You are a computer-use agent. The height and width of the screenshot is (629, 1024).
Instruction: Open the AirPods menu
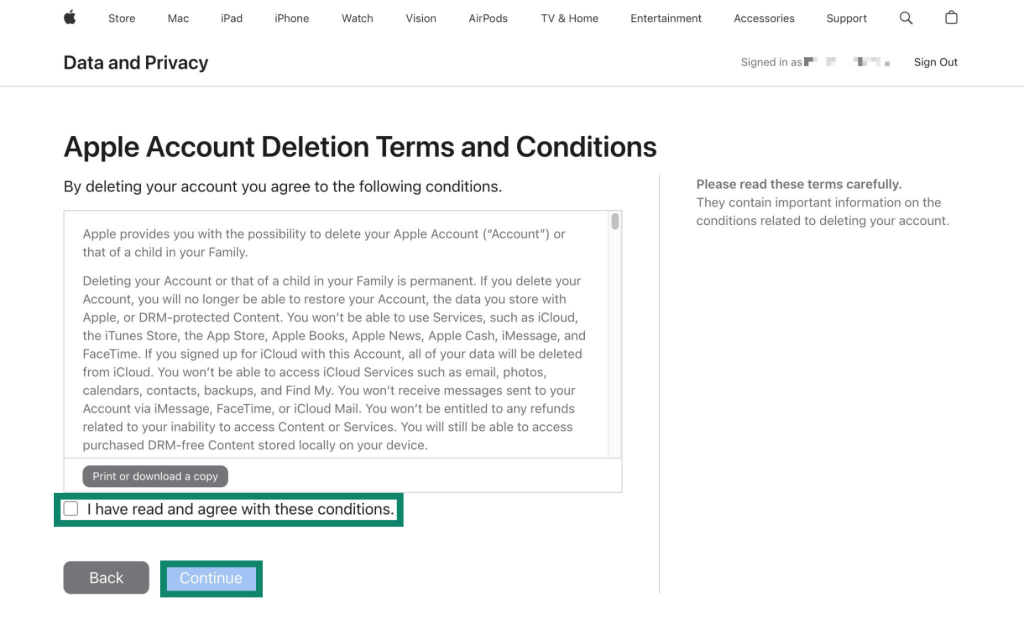click(488, 18)
